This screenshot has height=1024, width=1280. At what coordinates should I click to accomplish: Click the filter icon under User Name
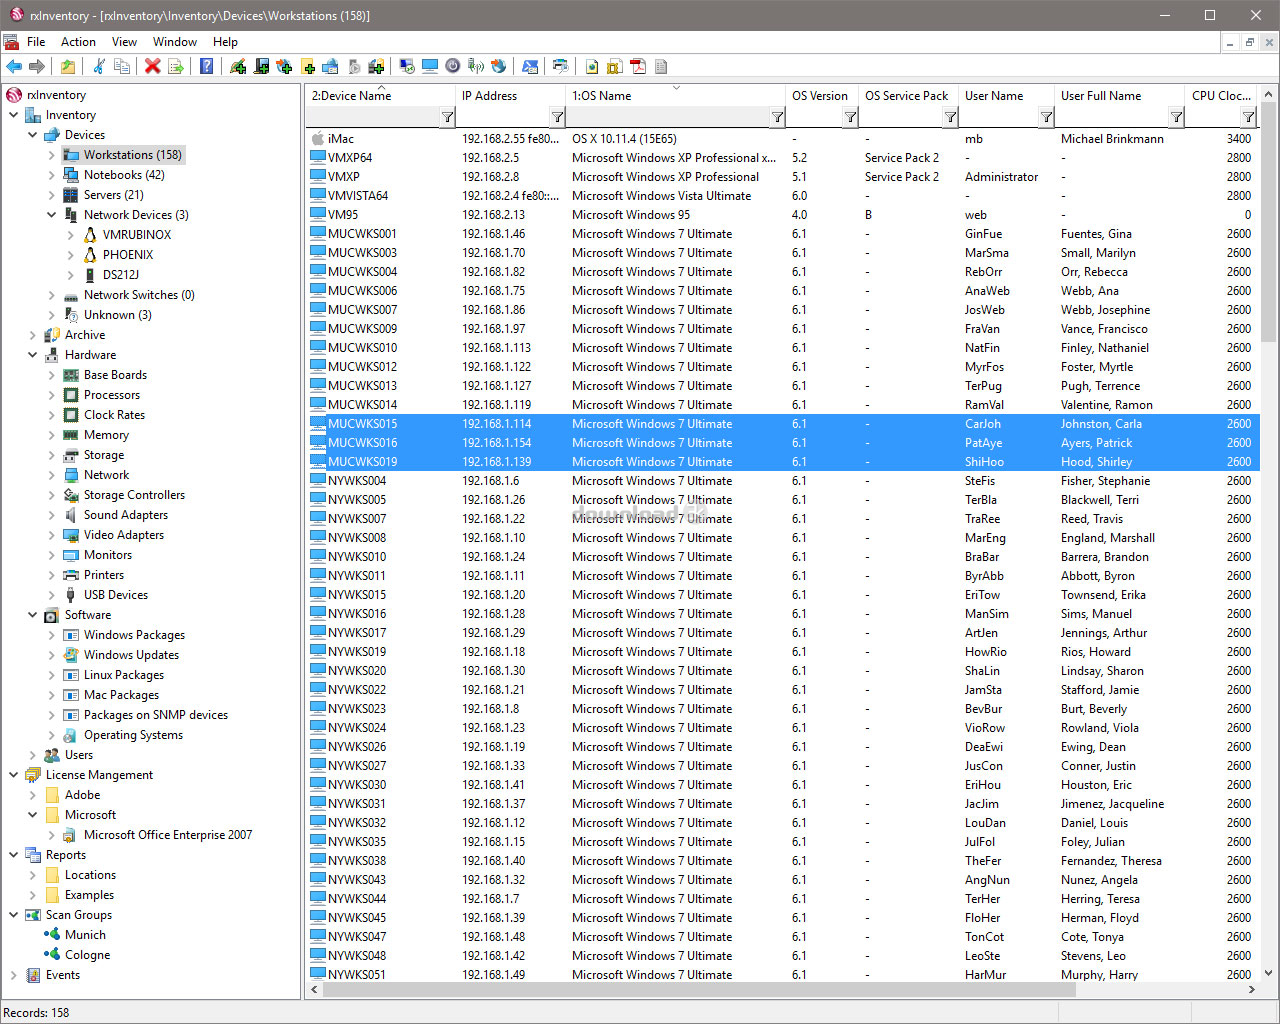click(1046, 117)
